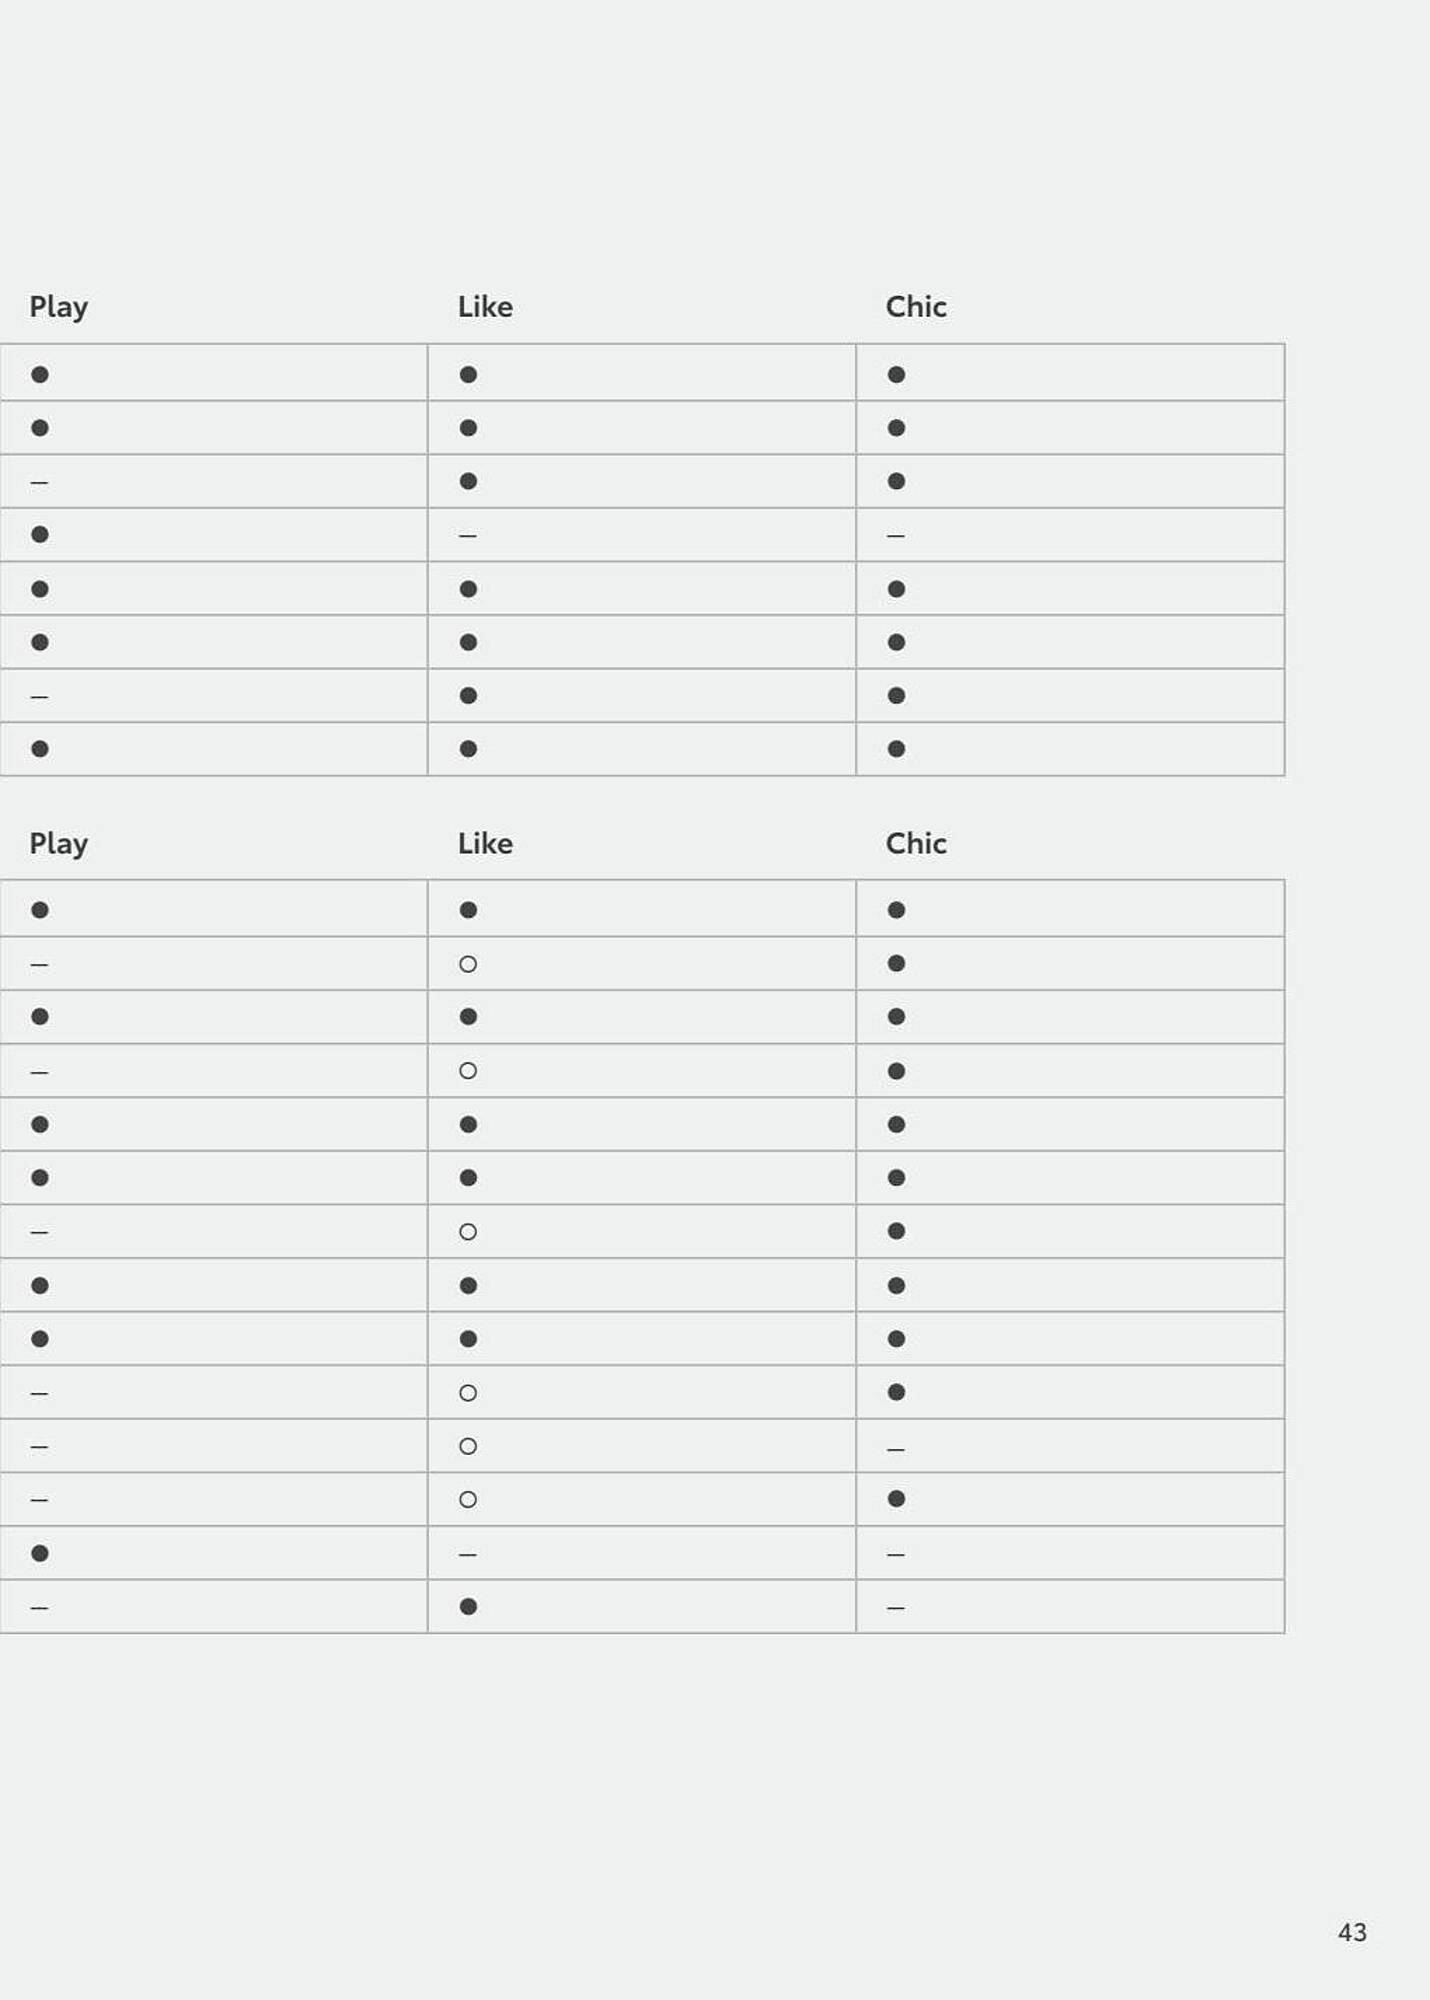Click the last filled dot in upper Play column
Image resolution: width=1430 pixels, height=2000 pixels.
coord(39,749)
